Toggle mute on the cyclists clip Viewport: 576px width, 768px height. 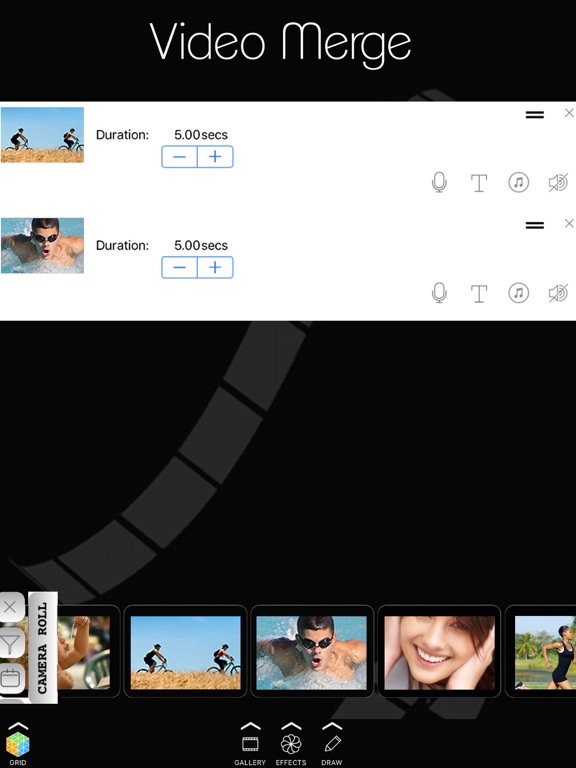558,183
